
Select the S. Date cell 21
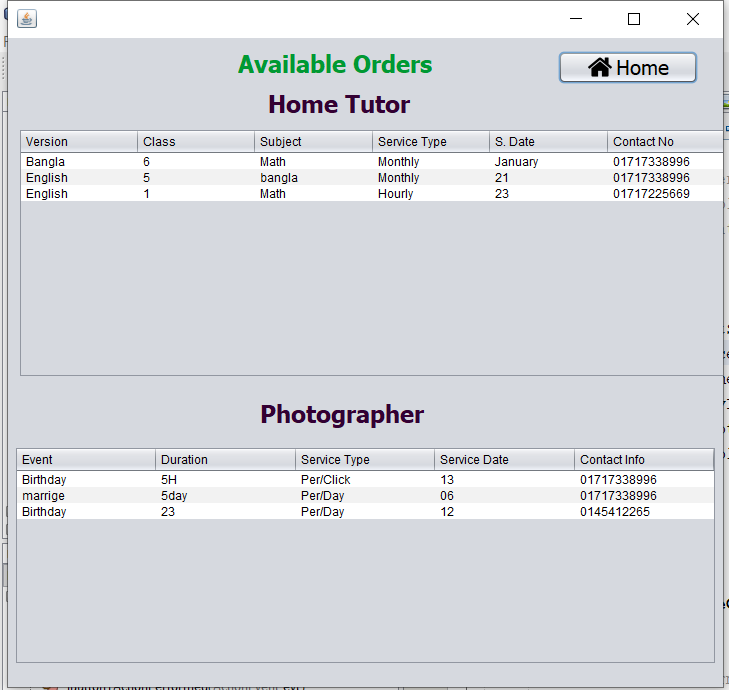(x=549, y=178)
